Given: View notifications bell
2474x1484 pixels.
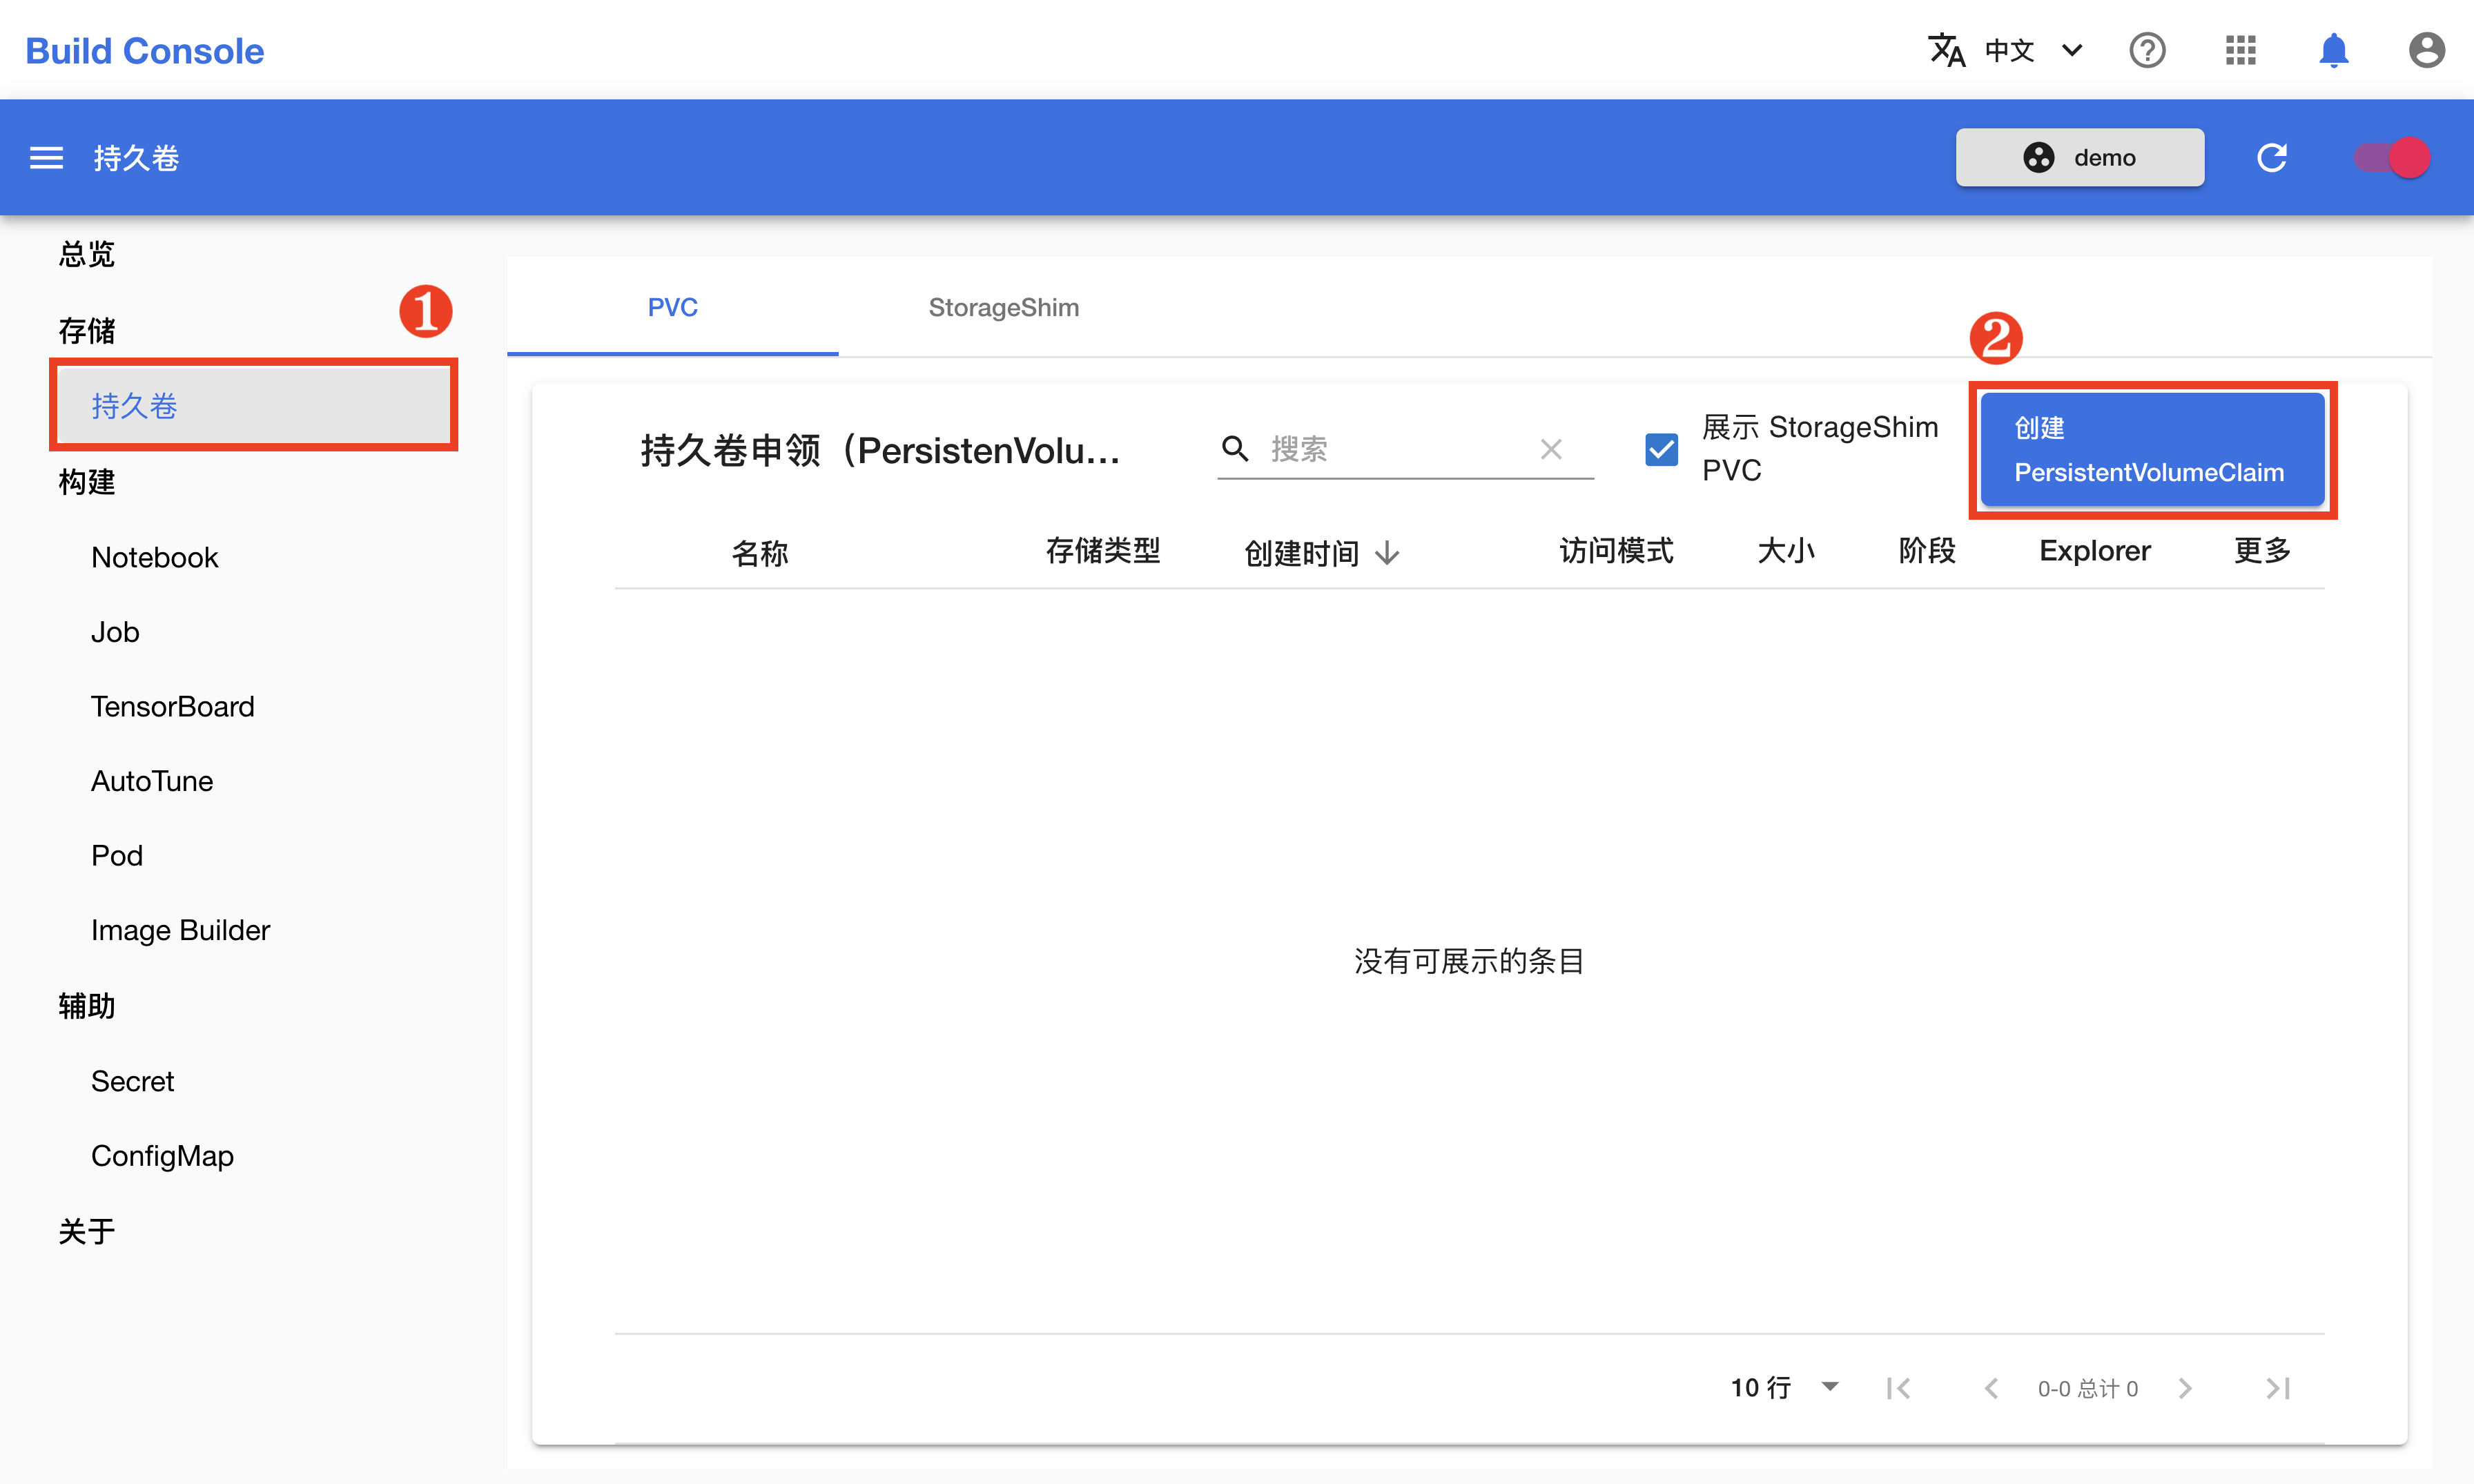Looking at the screenshot, I should pos(2333,50).
